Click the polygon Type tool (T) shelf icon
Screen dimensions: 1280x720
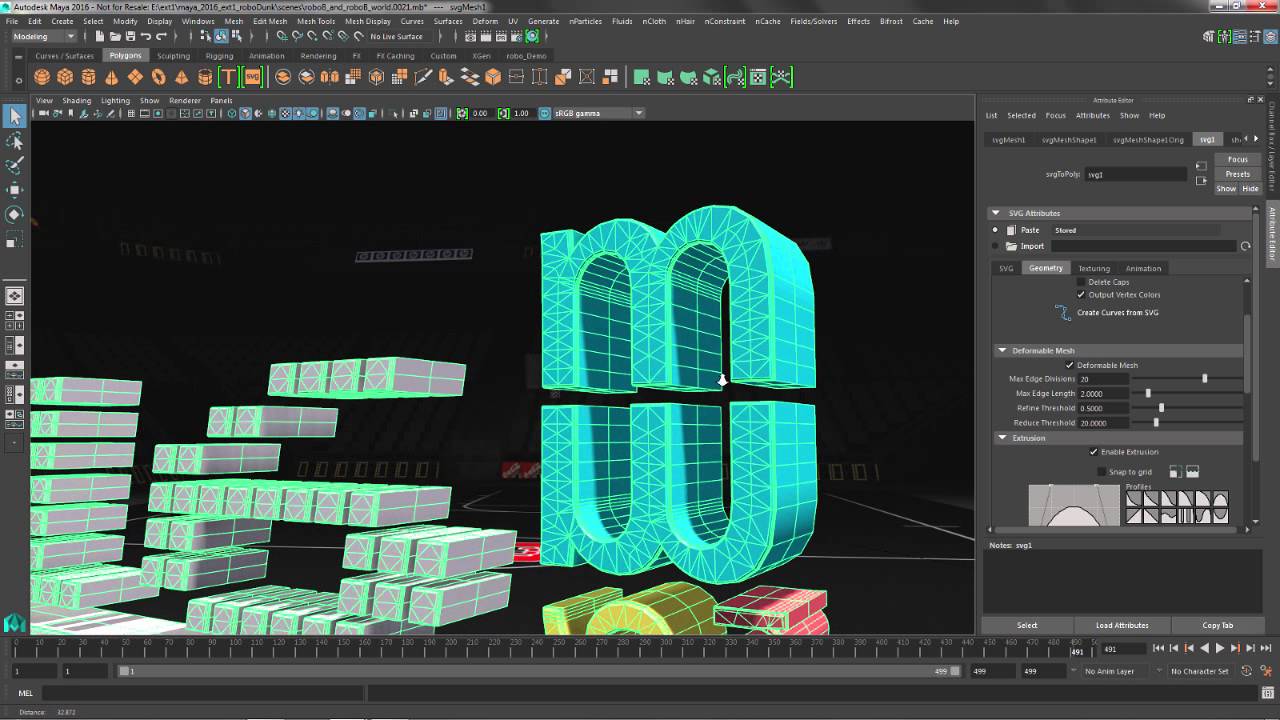coord(229,76)
